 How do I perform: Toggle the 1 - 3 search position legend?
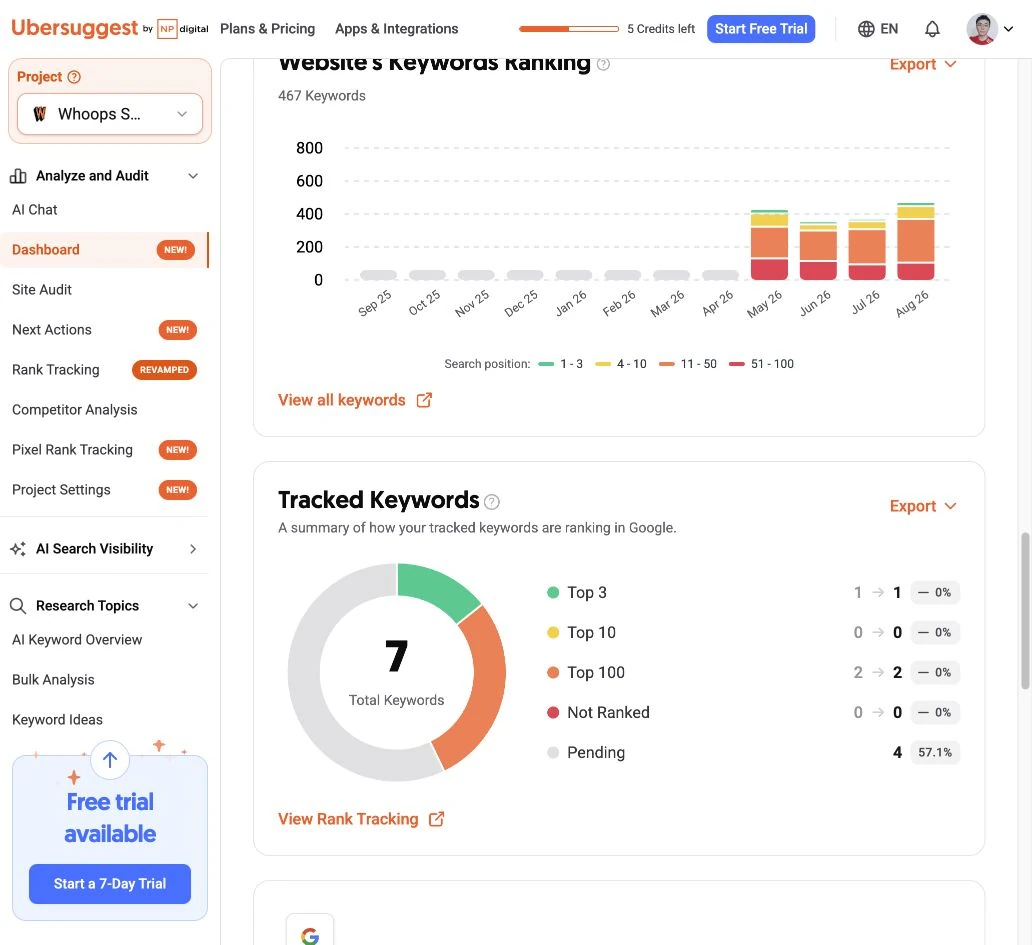click(560, 364)
